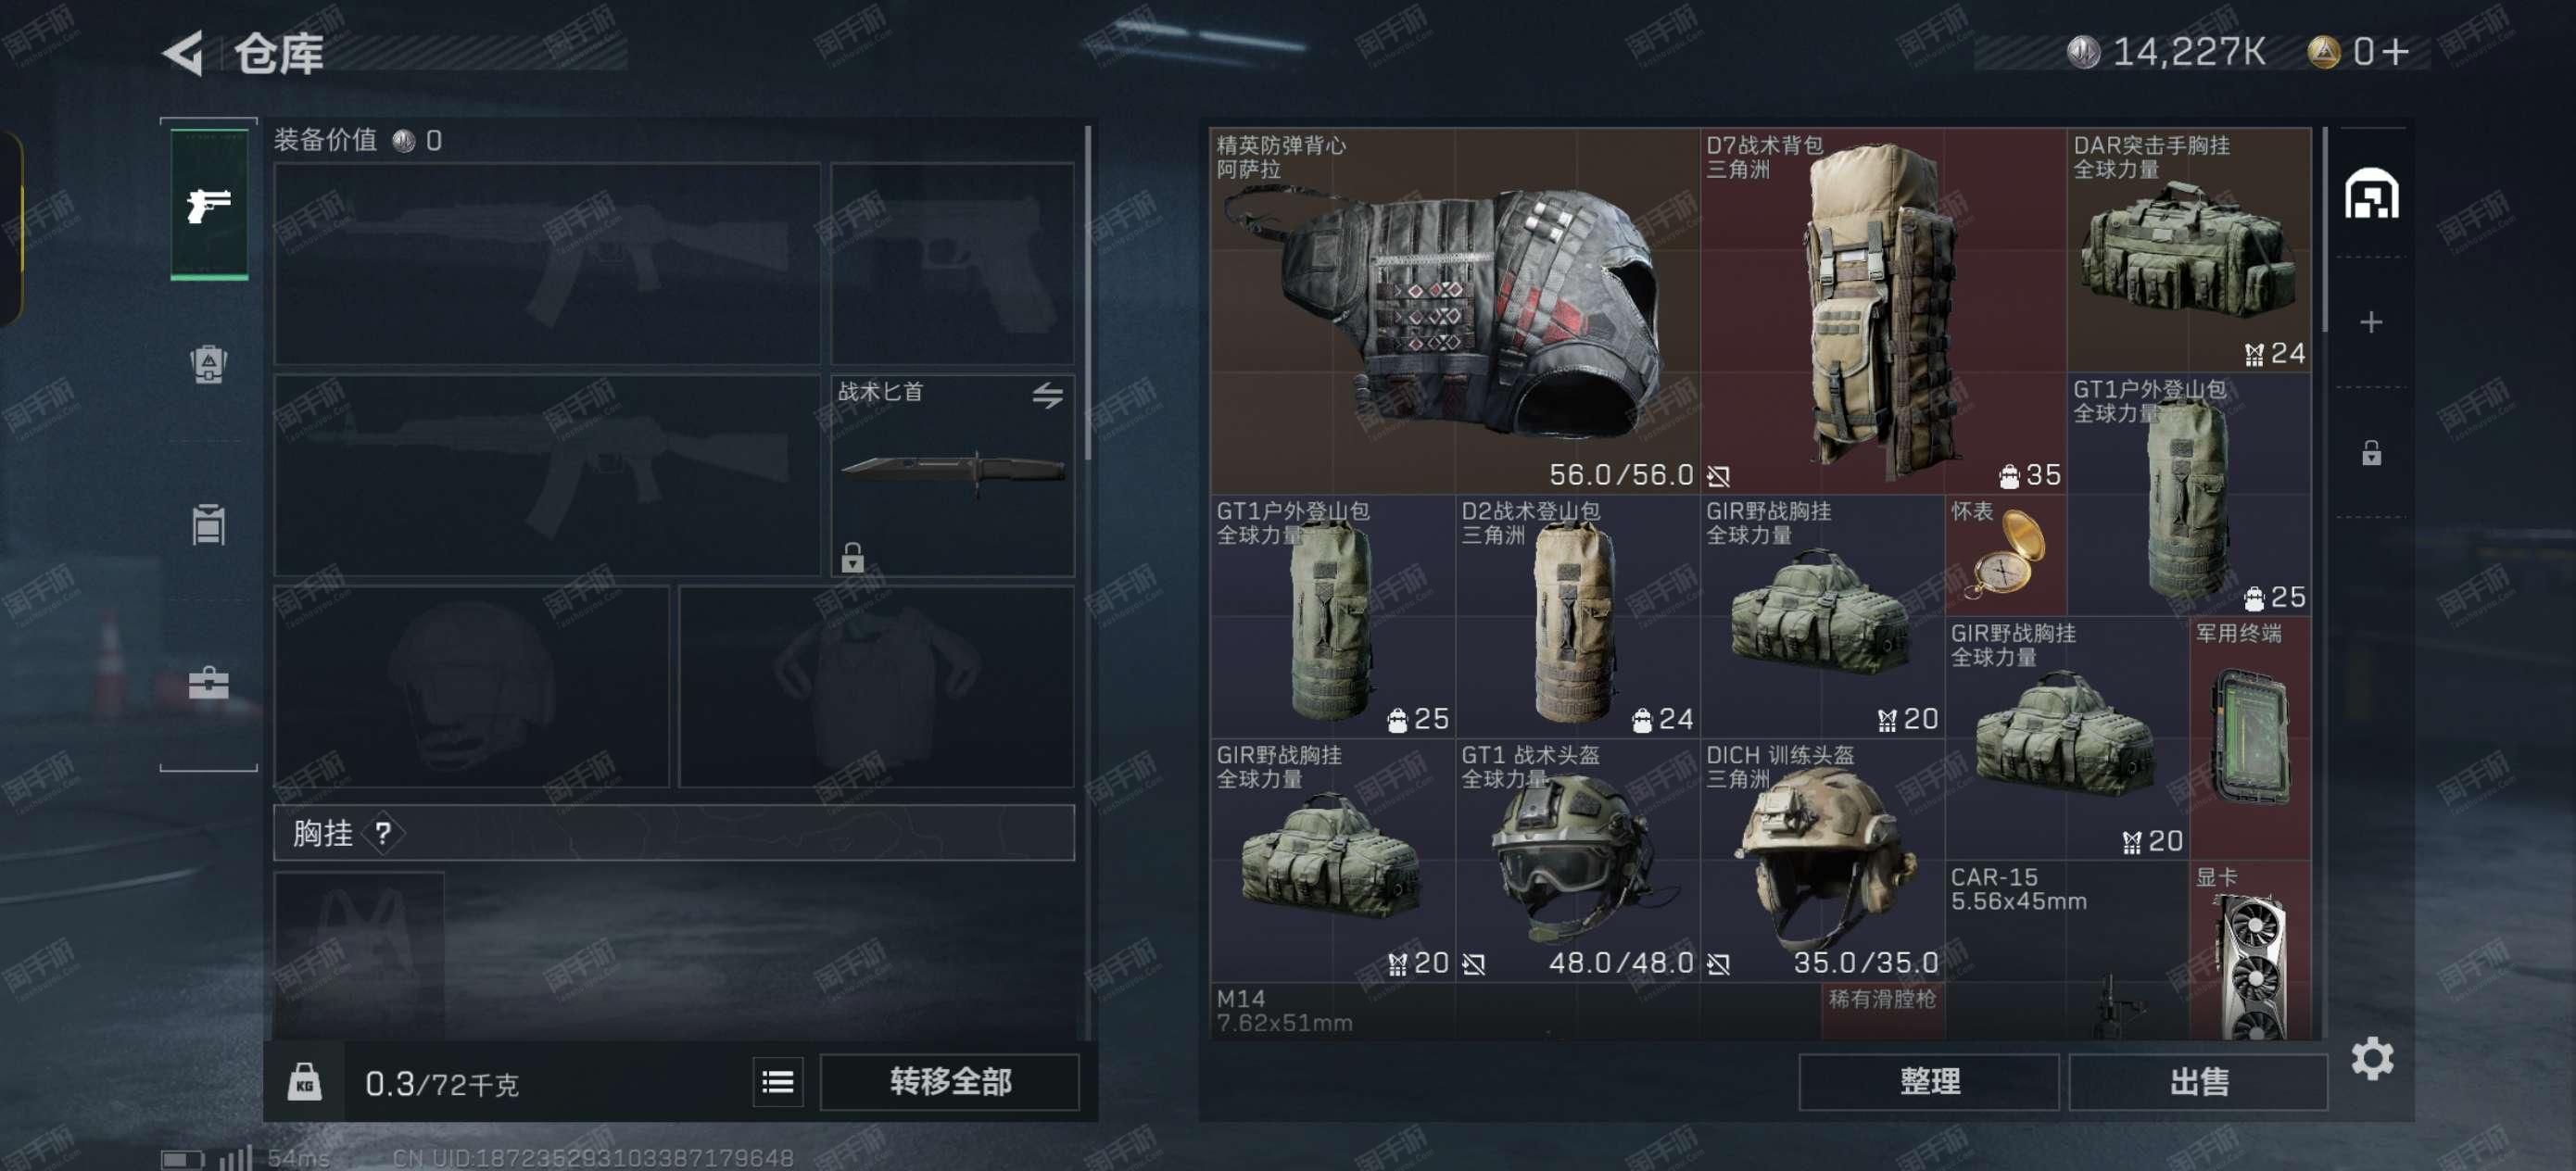Toggle the loadout list view icon
The height and width of the screenshot is (1171, 2576).
pos(778,1081)
